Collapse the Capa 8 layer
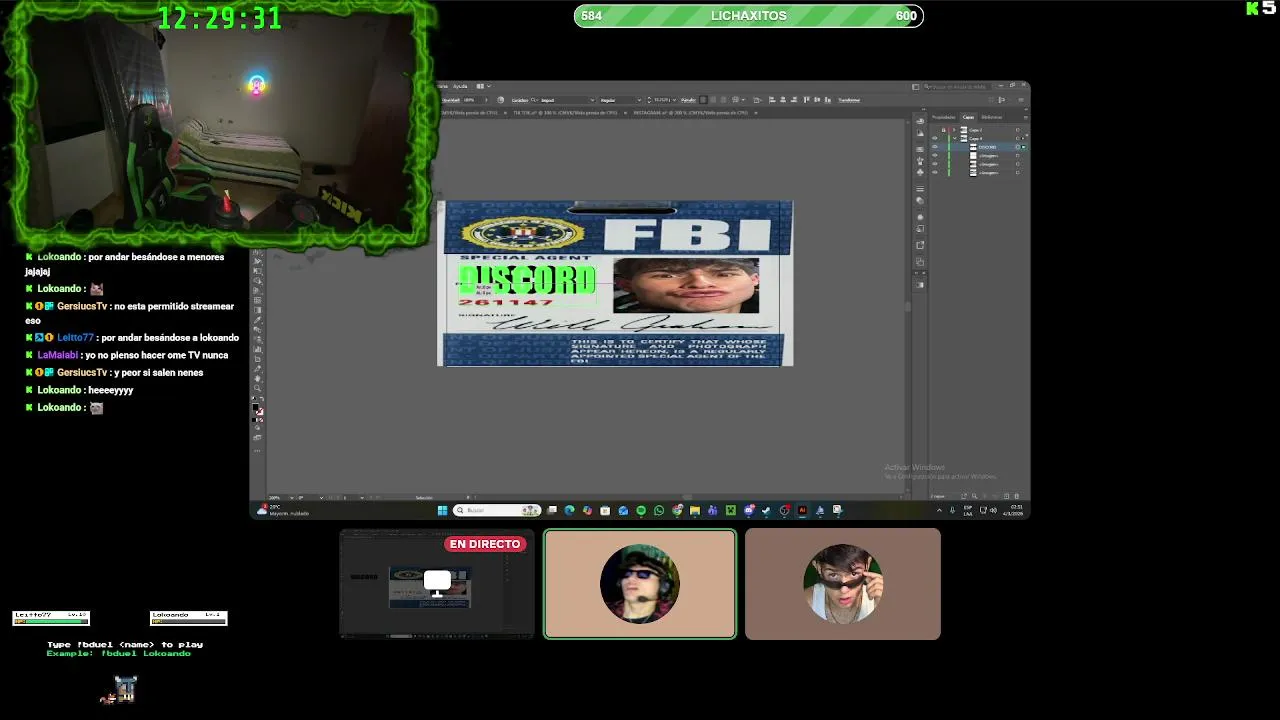Screen dimensions: 1280x720 click(x=954, y=138)
